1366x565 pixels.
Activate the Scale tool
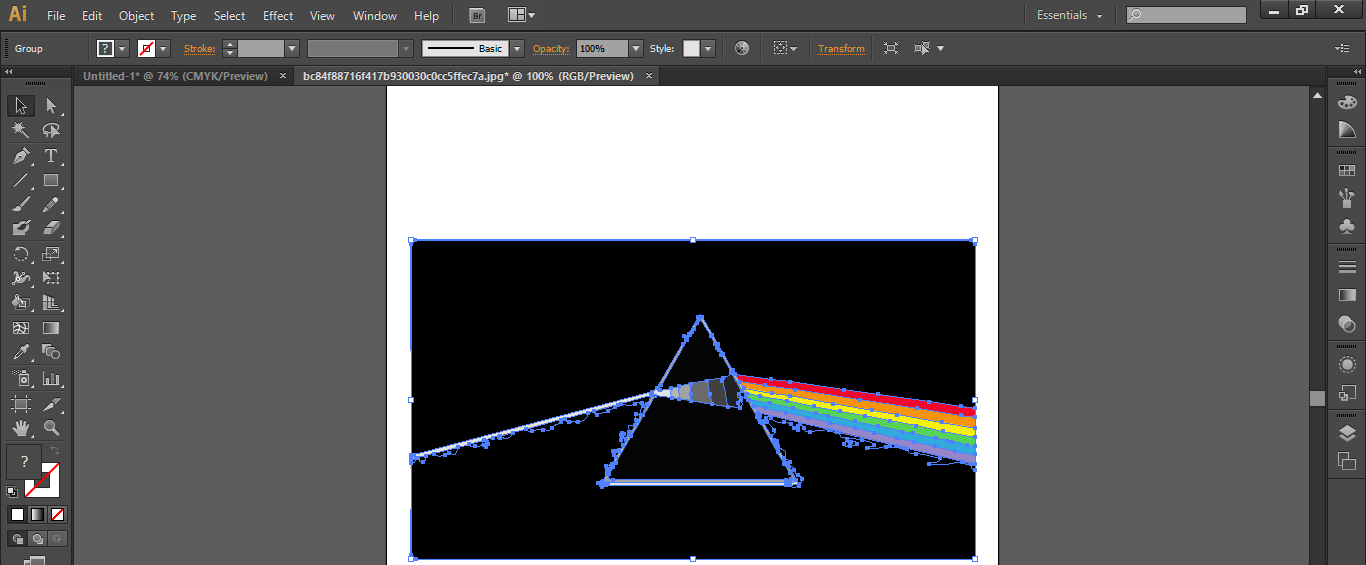[51, 254]
